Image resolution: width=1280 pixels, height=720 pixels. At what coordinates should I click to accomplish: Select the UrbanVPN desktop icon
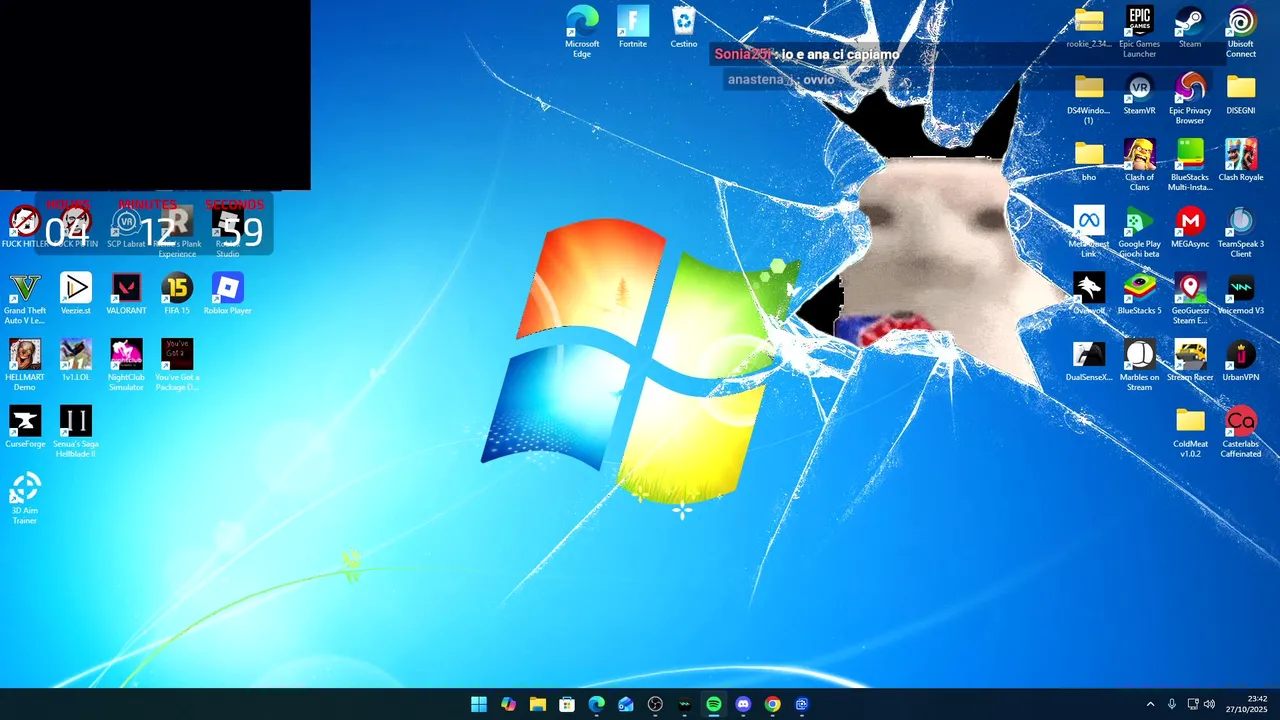pos(1241,361)
